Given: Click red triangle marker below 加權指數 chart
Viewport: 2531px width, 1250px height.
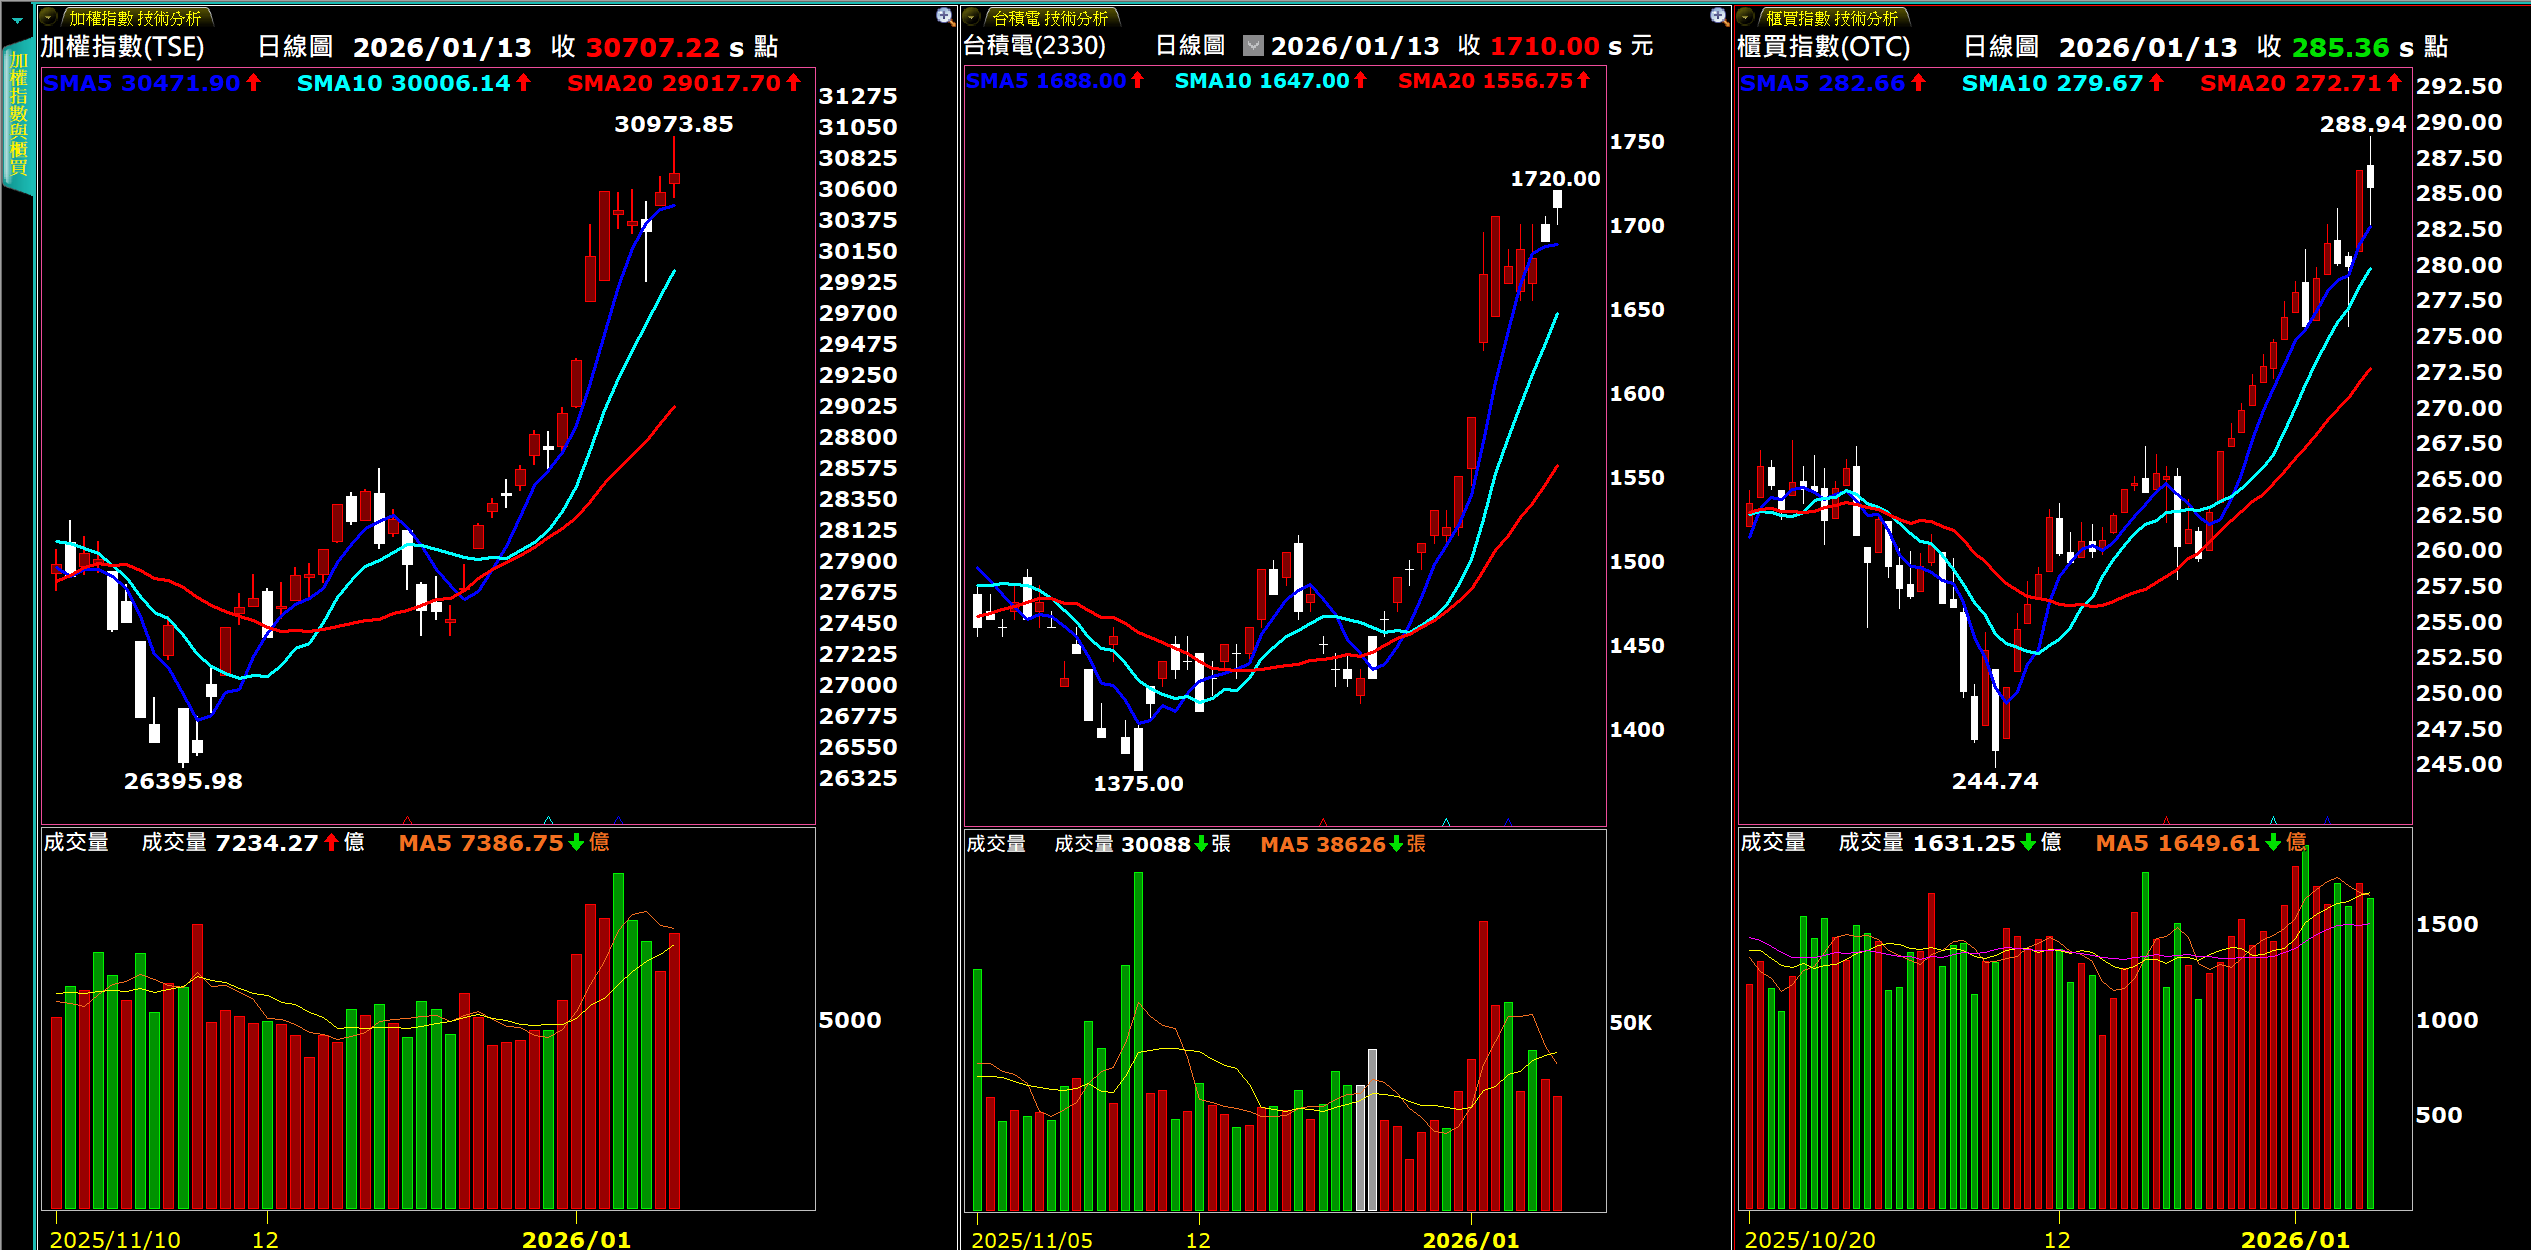Looking at the screenshot, I should 407,821.
